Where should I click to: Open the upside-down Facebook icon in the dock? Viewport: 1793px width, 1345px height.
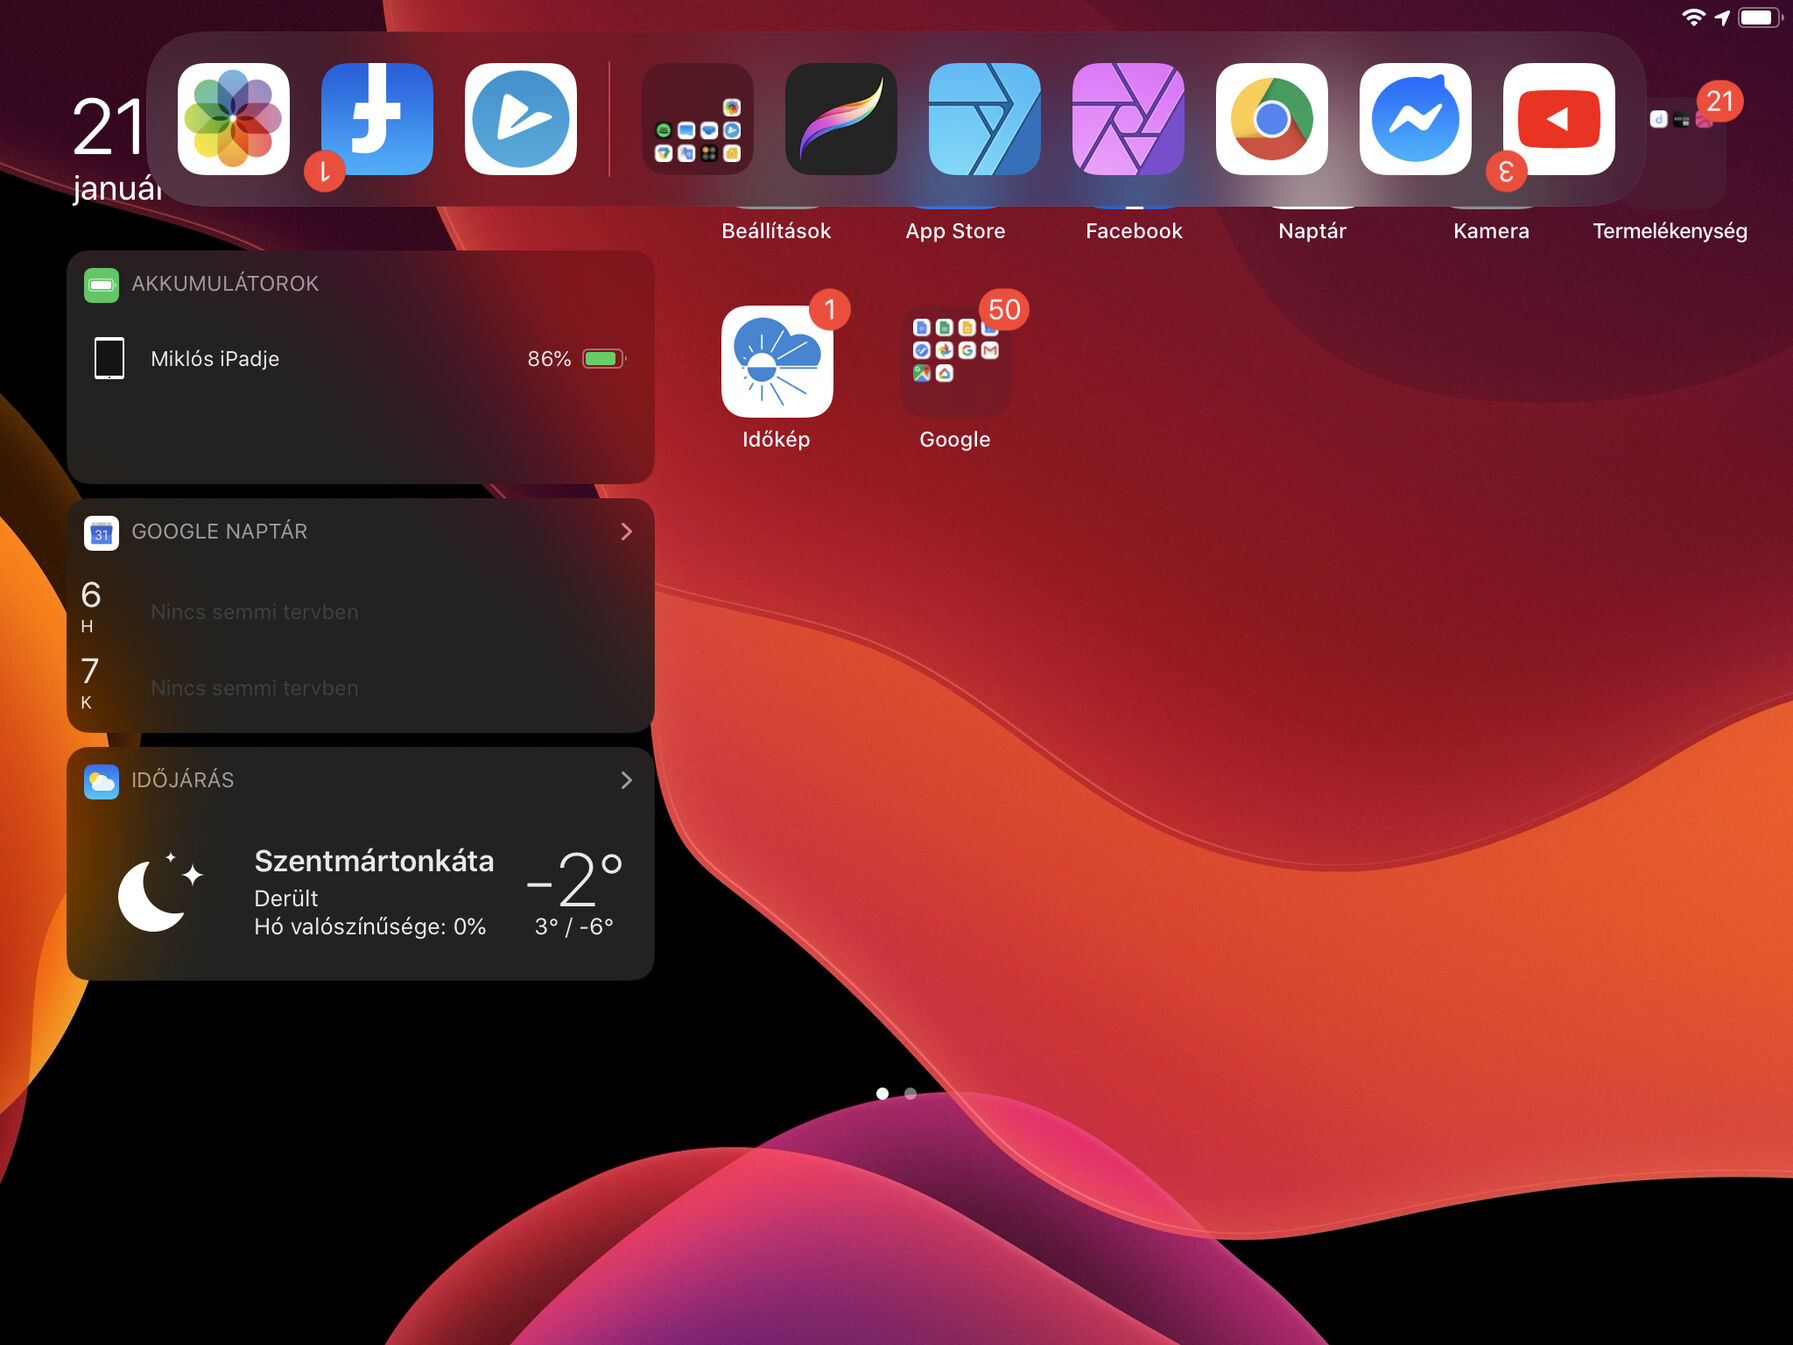(377, 119)
